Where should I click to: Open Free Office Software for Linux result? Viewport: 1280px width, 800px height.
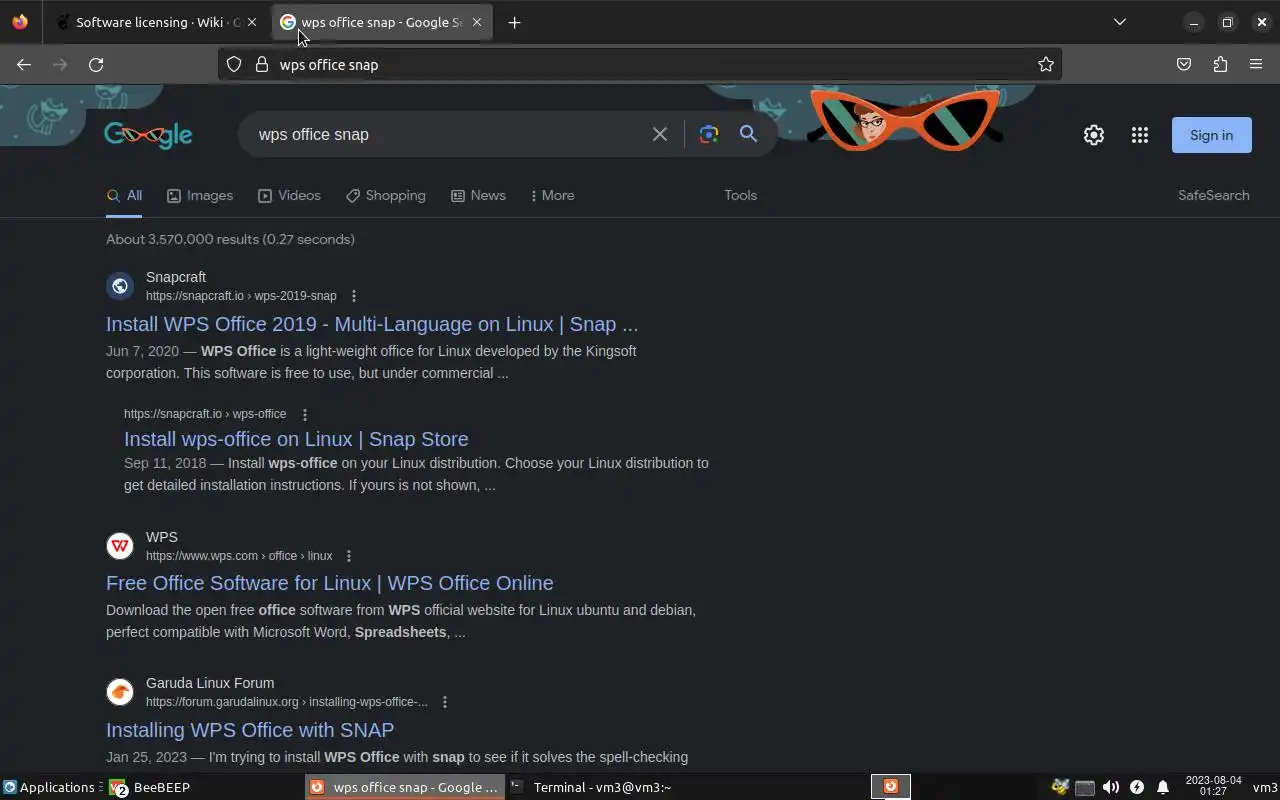(330, 583)
